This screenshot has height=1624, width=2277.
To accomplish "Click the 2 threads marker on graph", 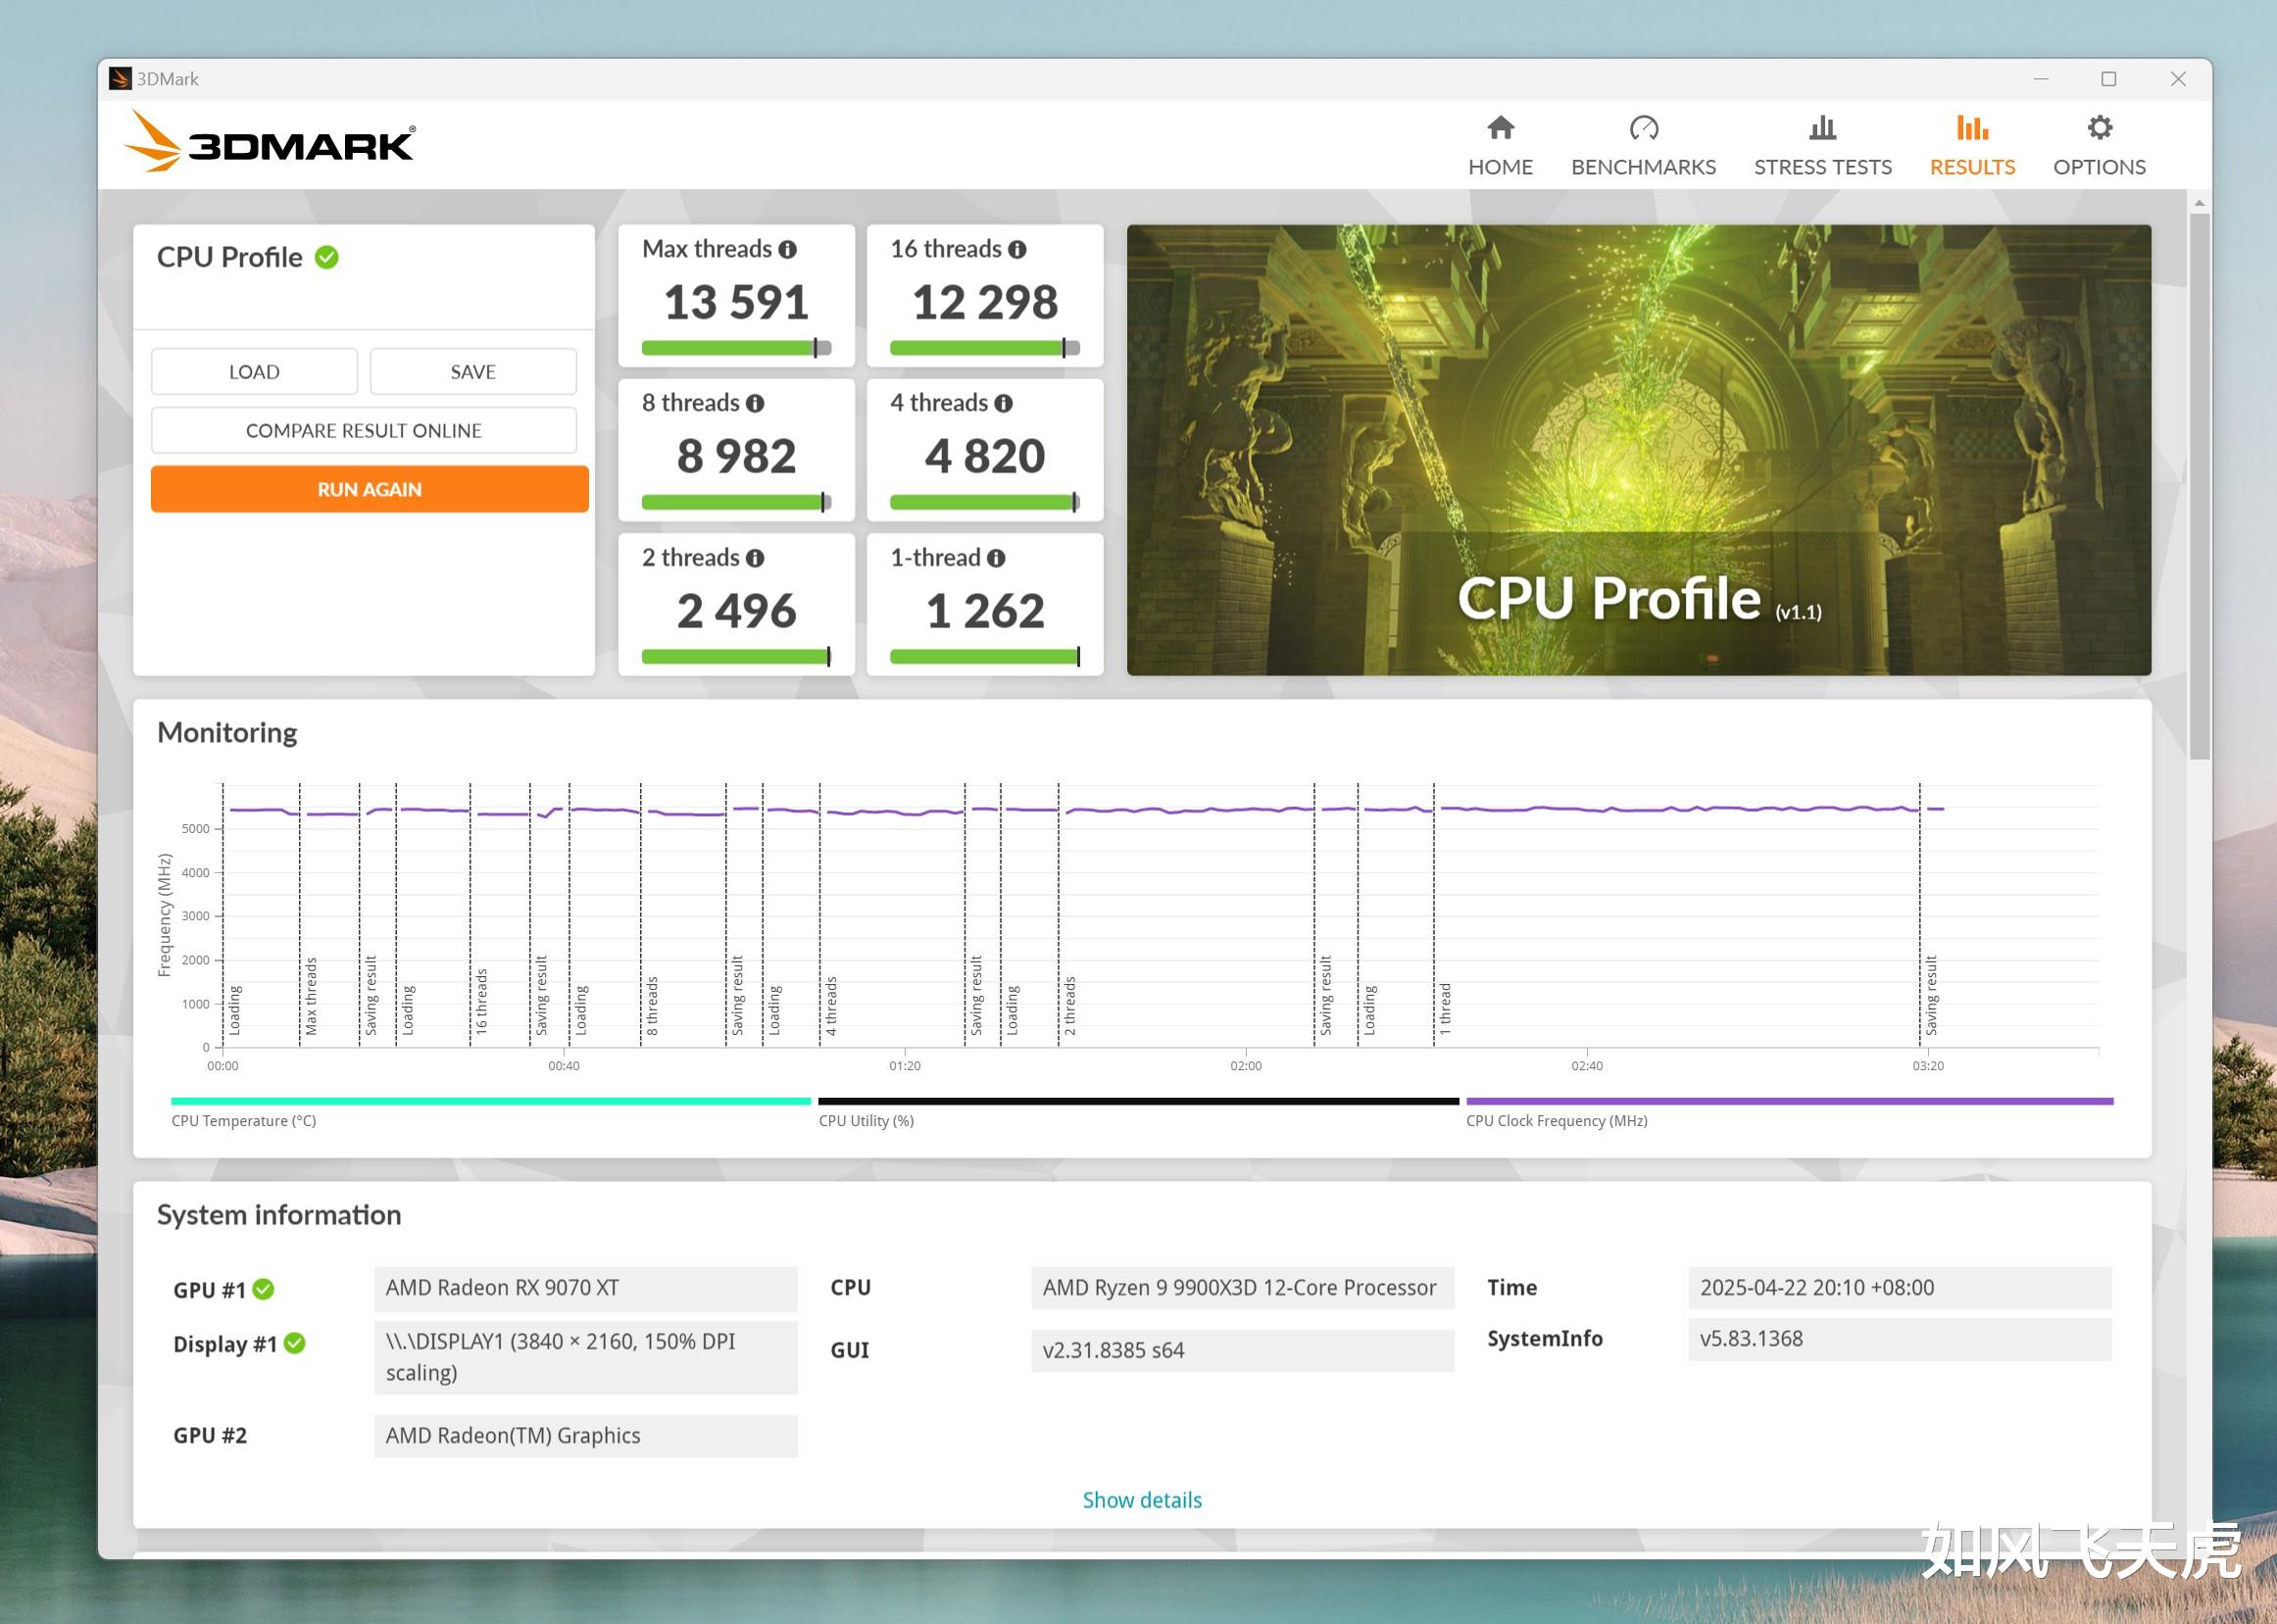I will pyautogui.click(x=1069, y=1006).
